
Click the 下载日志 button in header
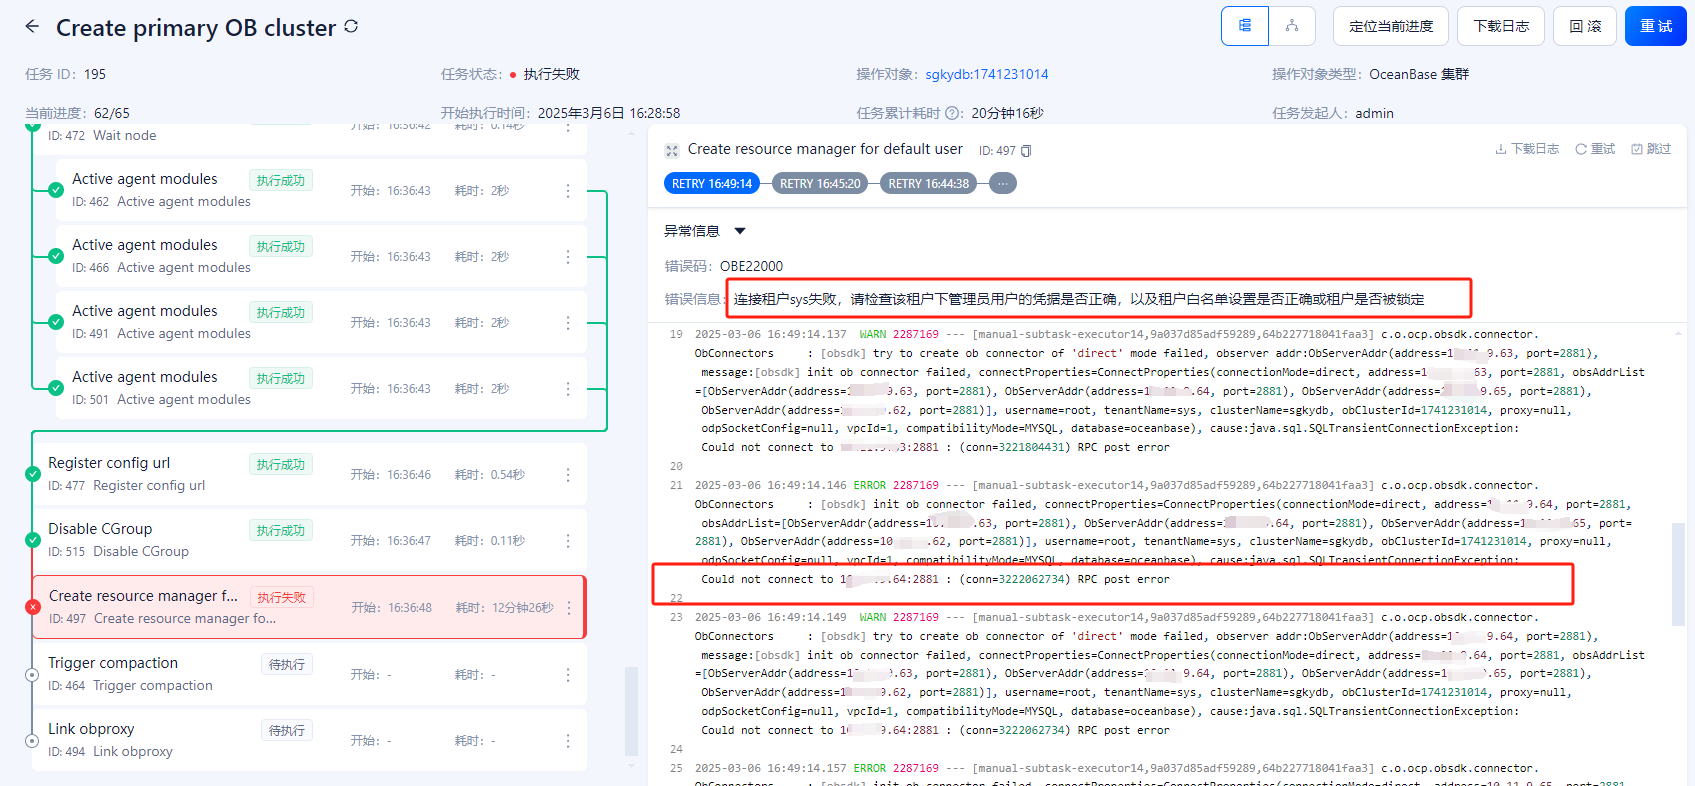1501,26
